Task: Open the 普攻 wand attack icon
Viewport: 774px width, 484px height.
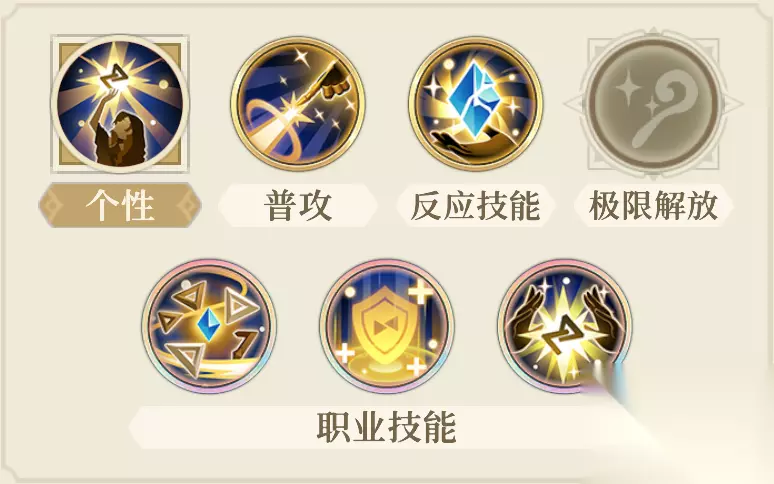Action: [298, 104]
